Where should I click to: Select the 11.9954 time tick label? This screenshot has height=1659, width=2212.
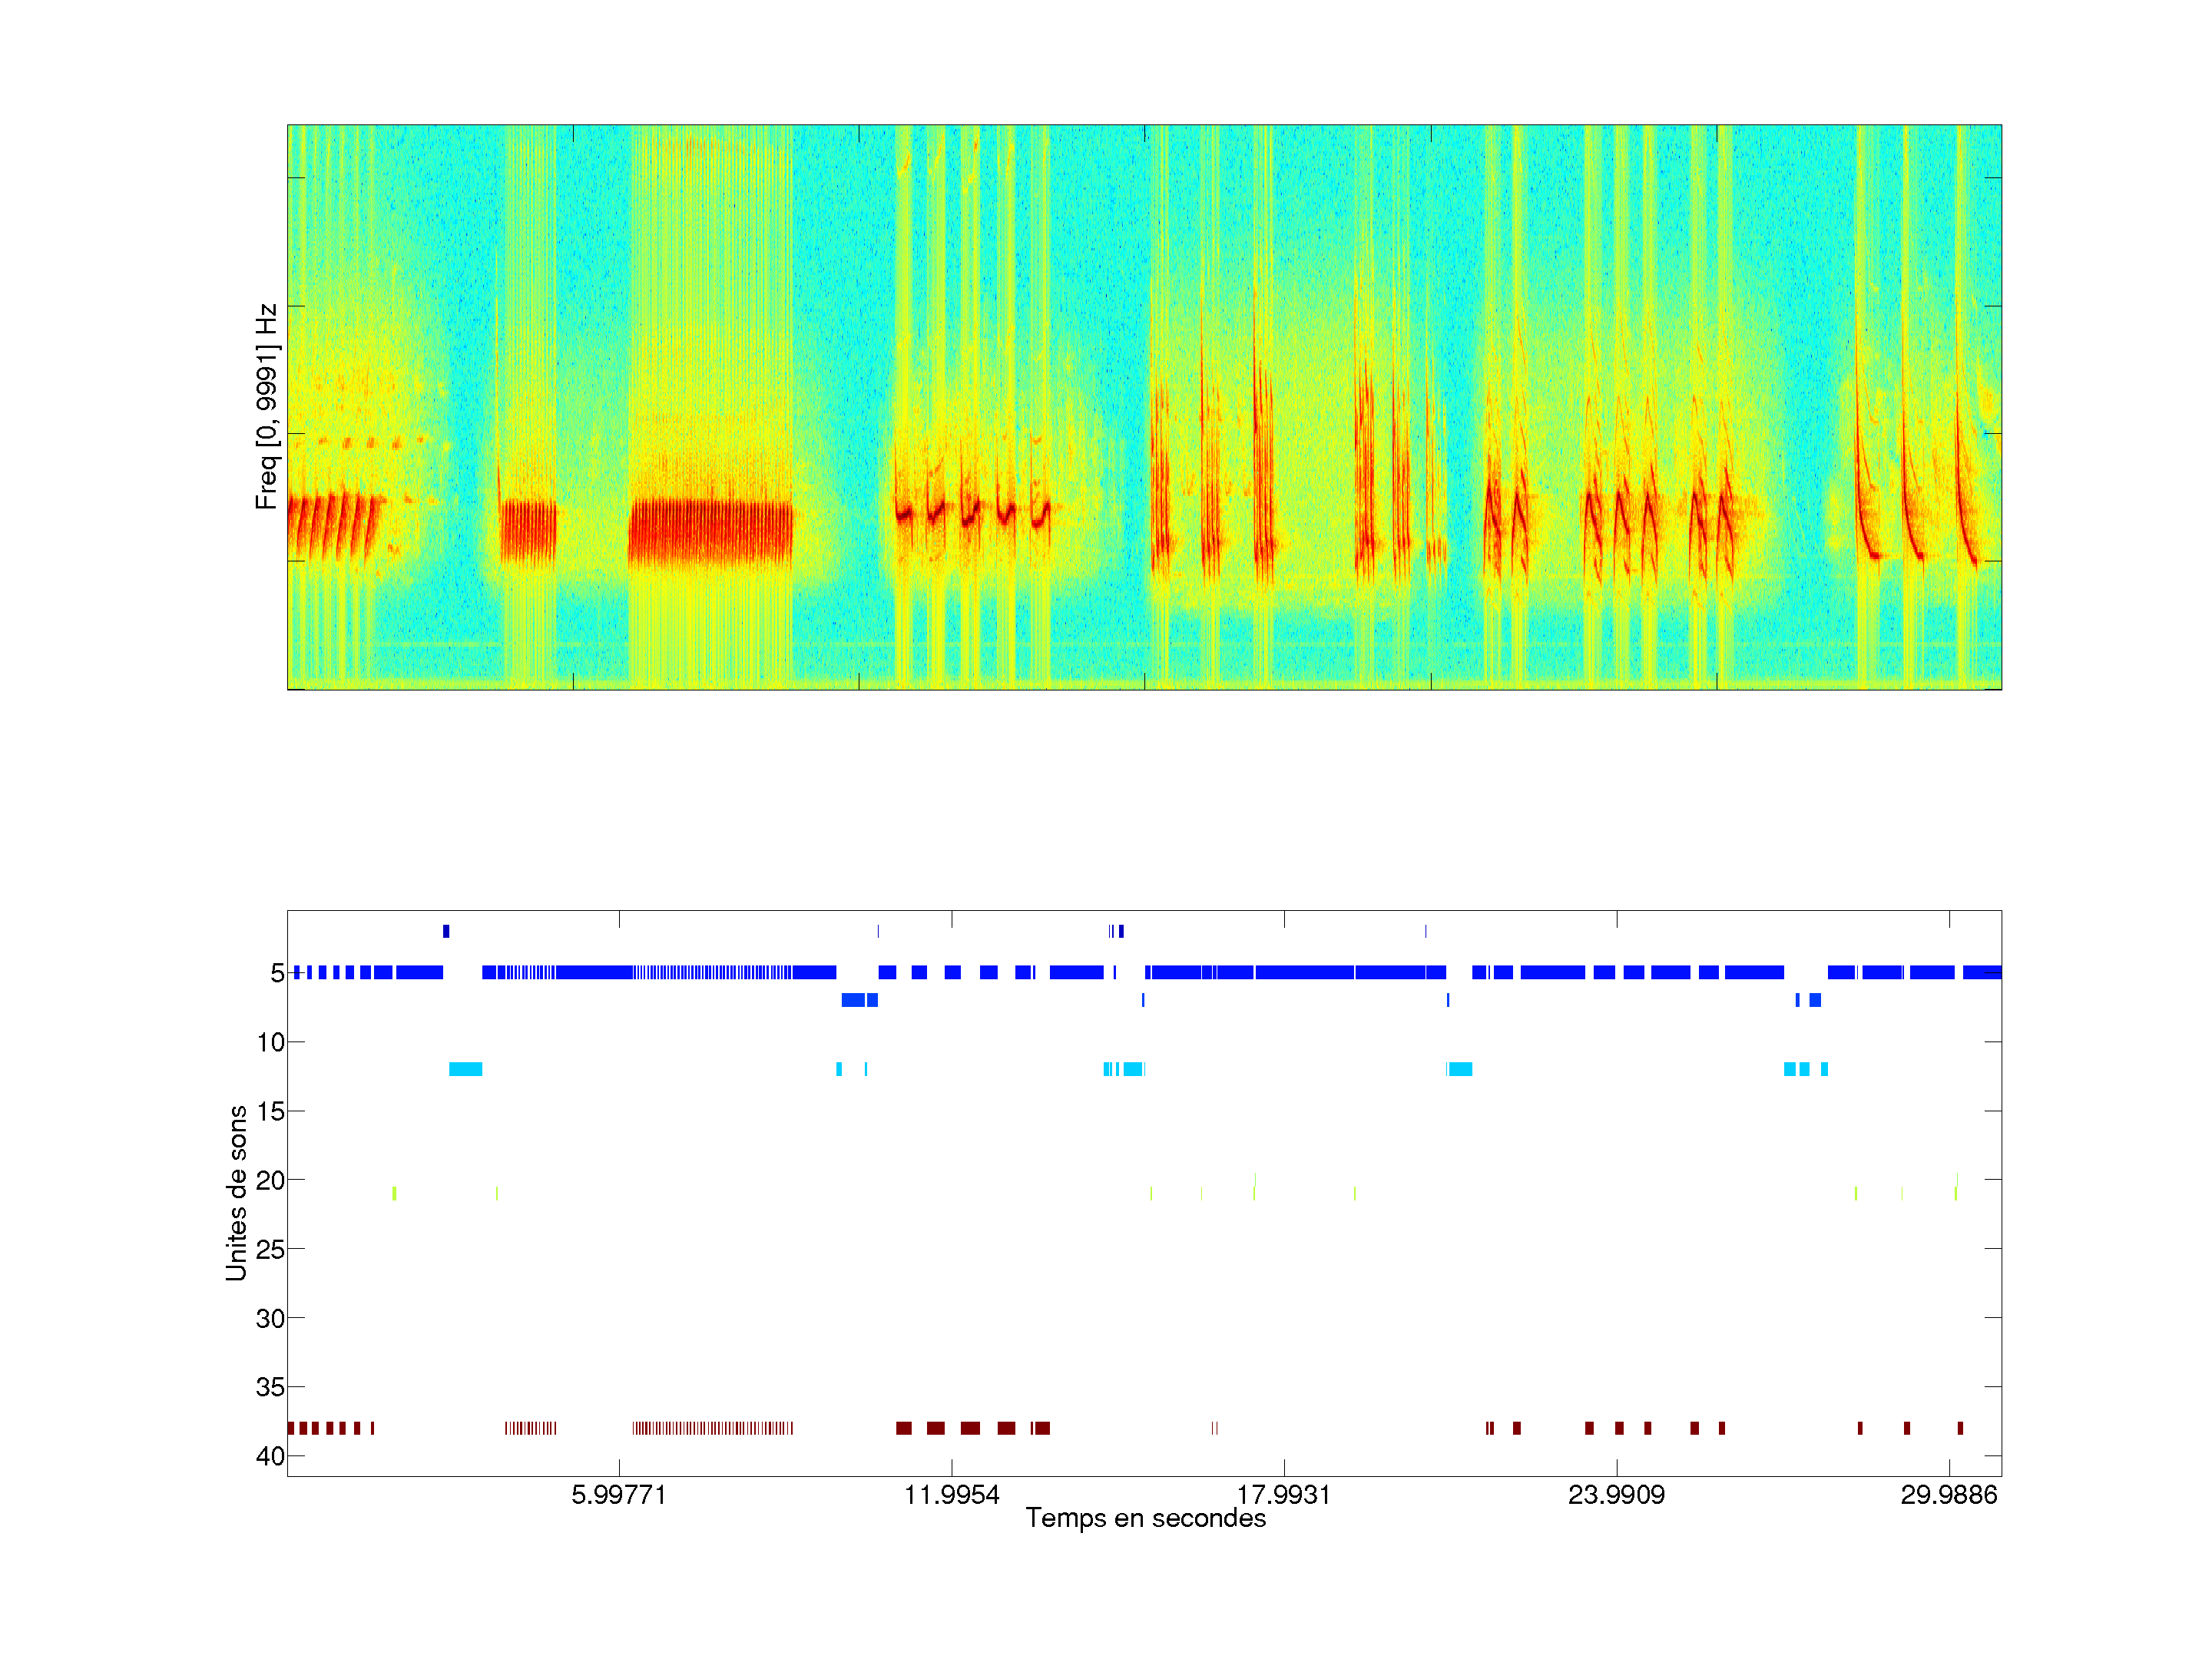click(x=951, y=1495)
